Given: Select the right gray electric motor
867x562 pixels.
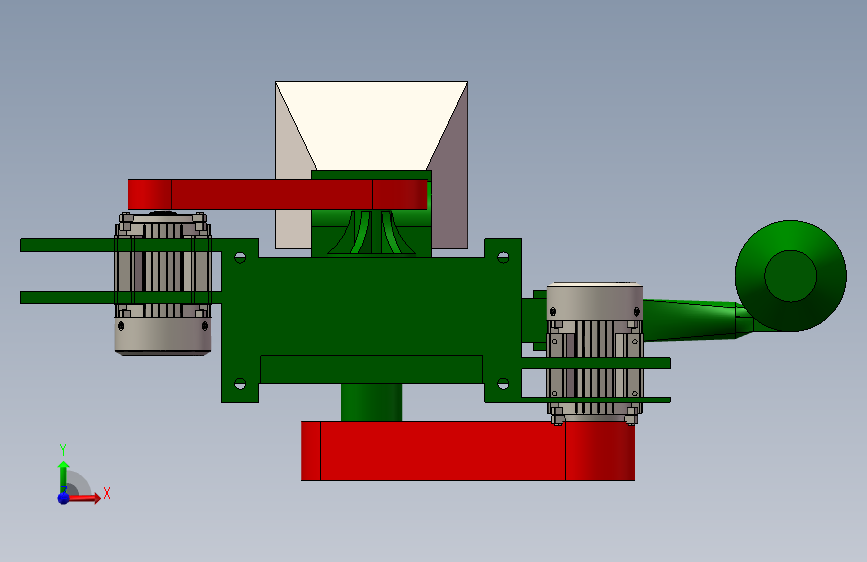Looking at the screenshot, I should pos(595,352).
